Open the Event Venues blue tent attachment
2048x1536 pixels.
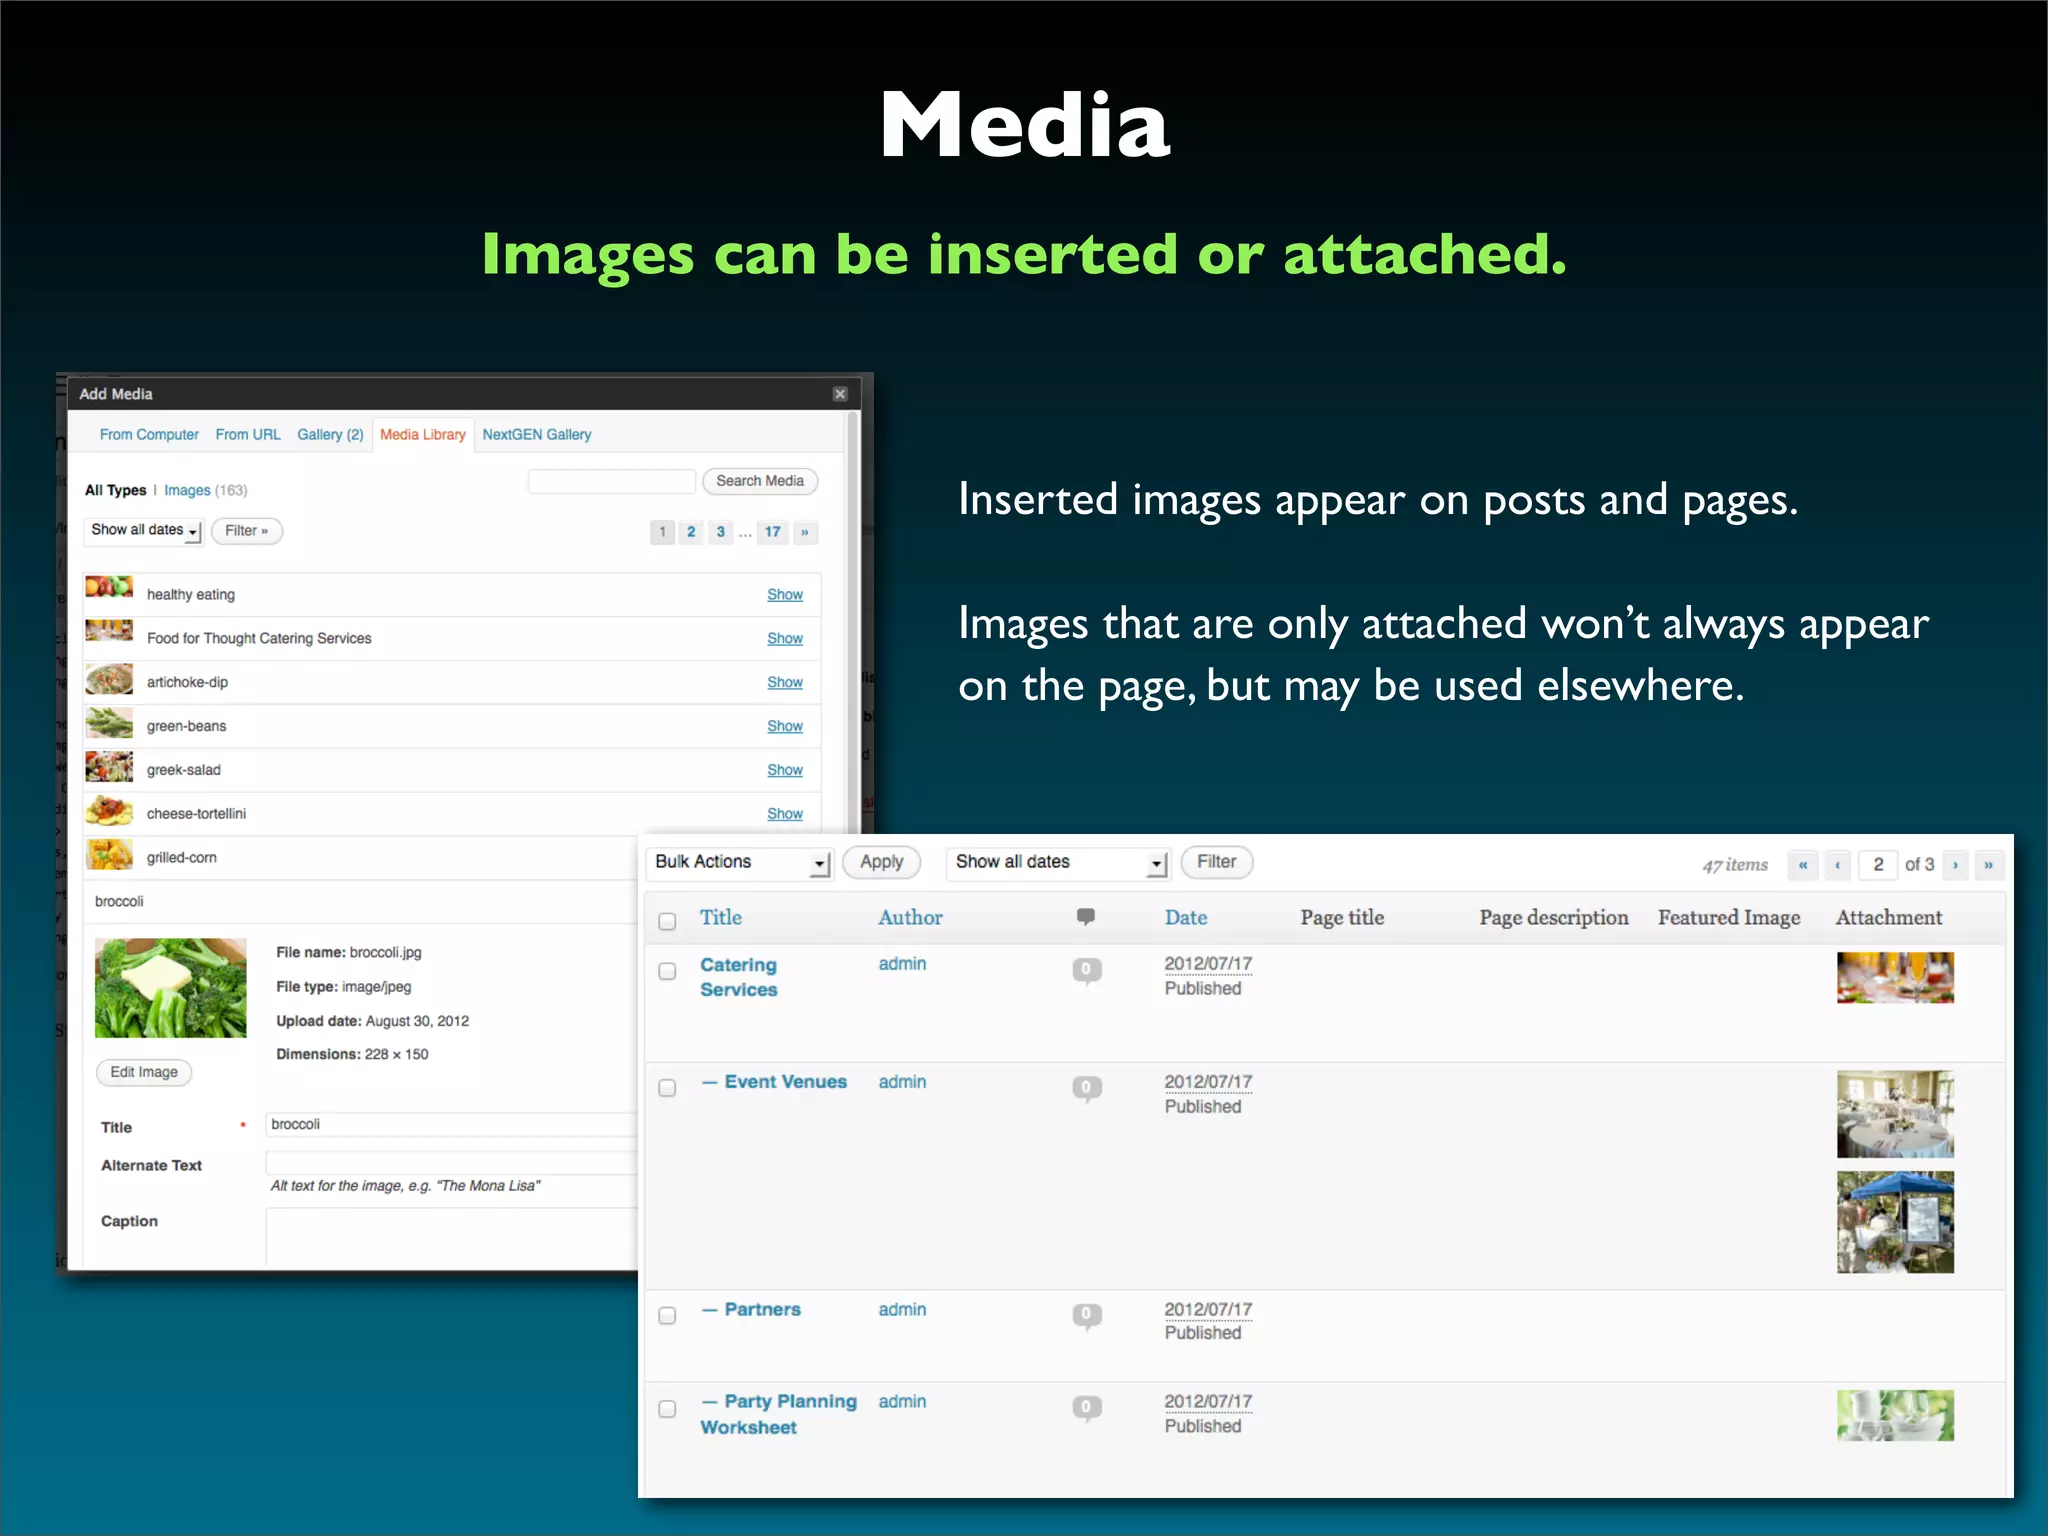click(x=1895, y=1222)
